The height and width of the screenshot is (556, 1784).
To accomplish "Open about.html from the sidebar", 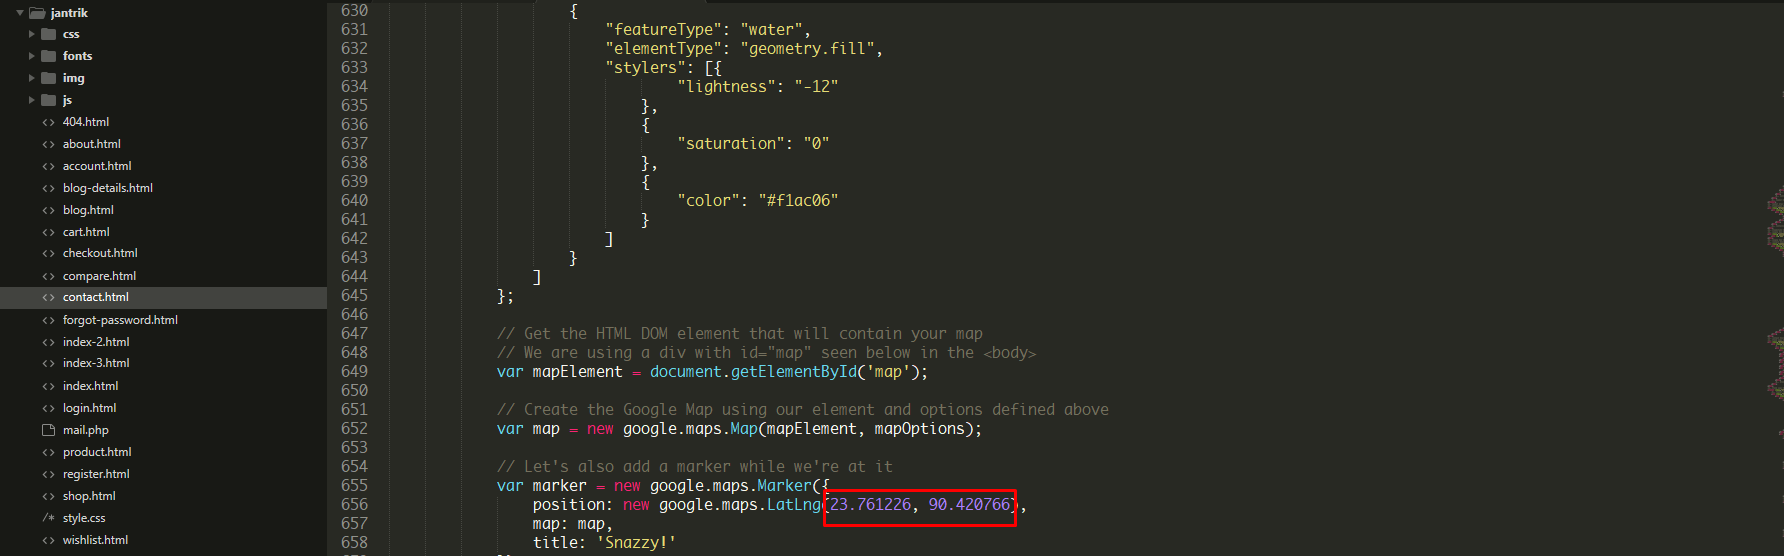I will (91, 144).
